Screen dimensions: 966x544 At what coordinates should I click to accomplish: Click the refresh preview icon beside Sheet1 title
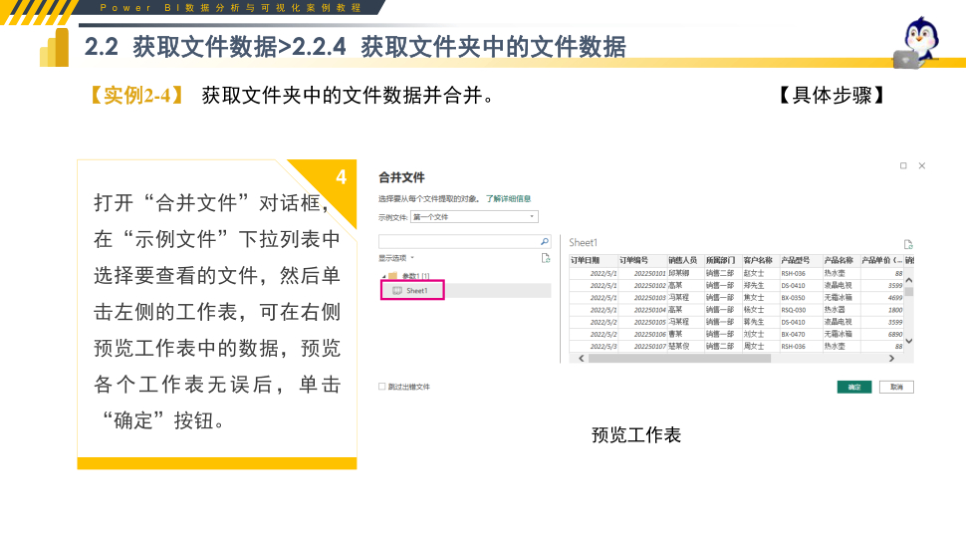pyautogui.click(x=908, y=244)
